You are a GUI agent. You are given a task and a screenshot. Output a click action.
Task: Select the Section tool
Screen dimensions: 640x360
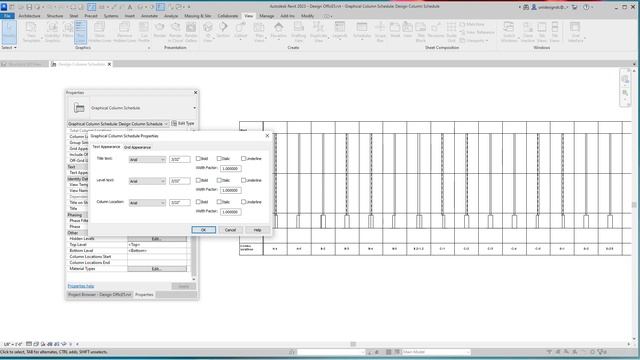[x=223, y=29]
